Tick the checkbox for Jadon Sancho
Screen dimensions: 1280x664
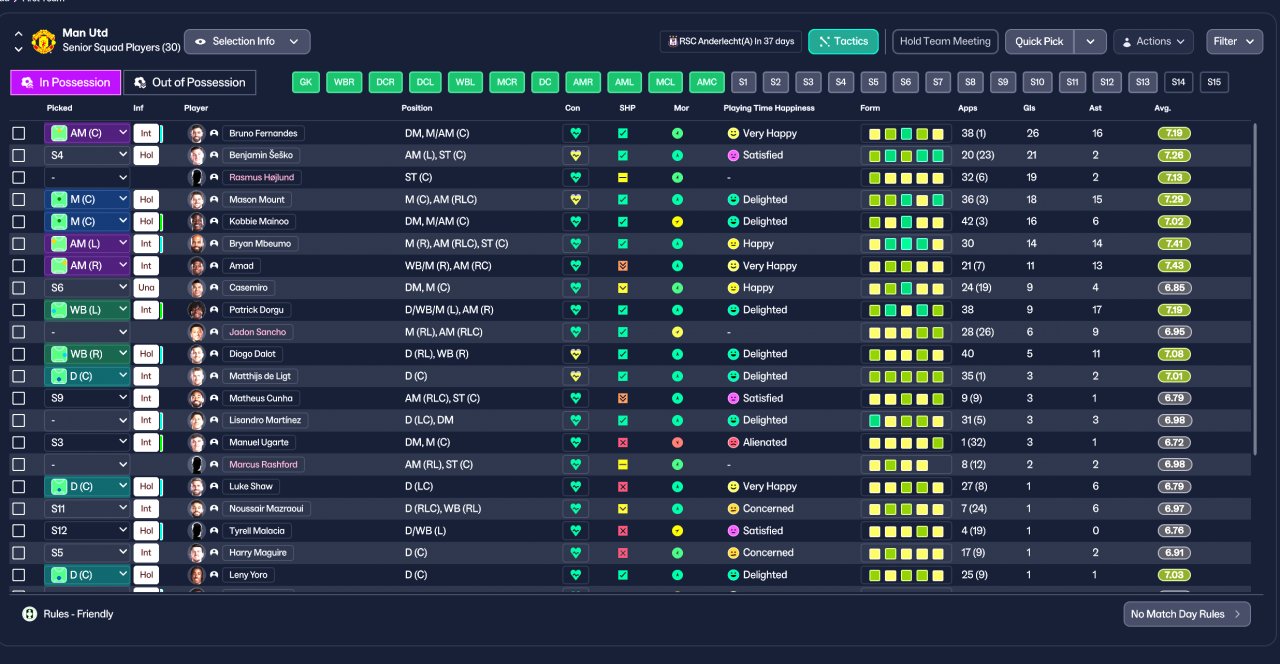coord(19,332)
